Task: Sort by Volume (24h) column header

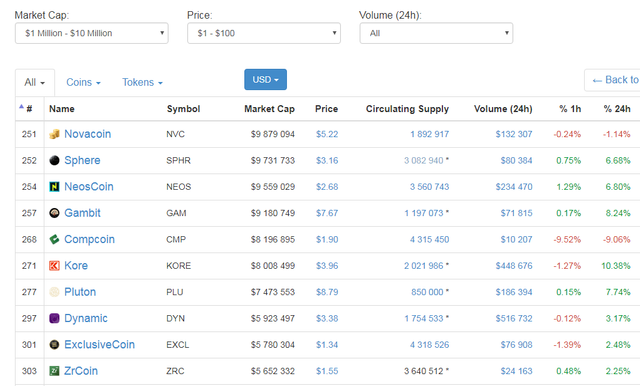Action: pyautogui.click(x=503, y=109)
